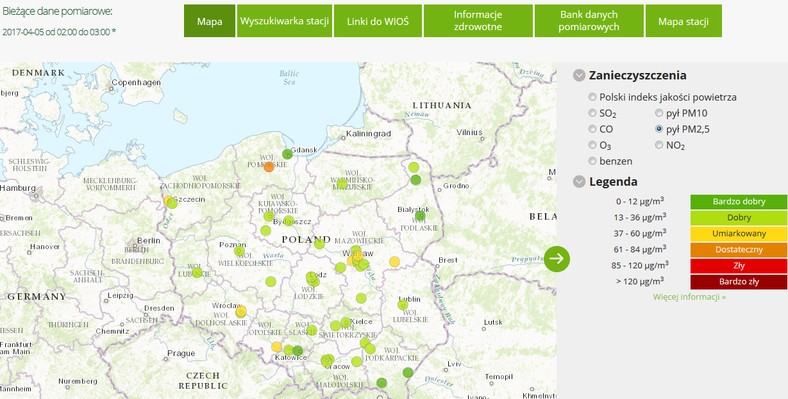Open the Linki do WIOŚ tab

(x=378, y=21)
